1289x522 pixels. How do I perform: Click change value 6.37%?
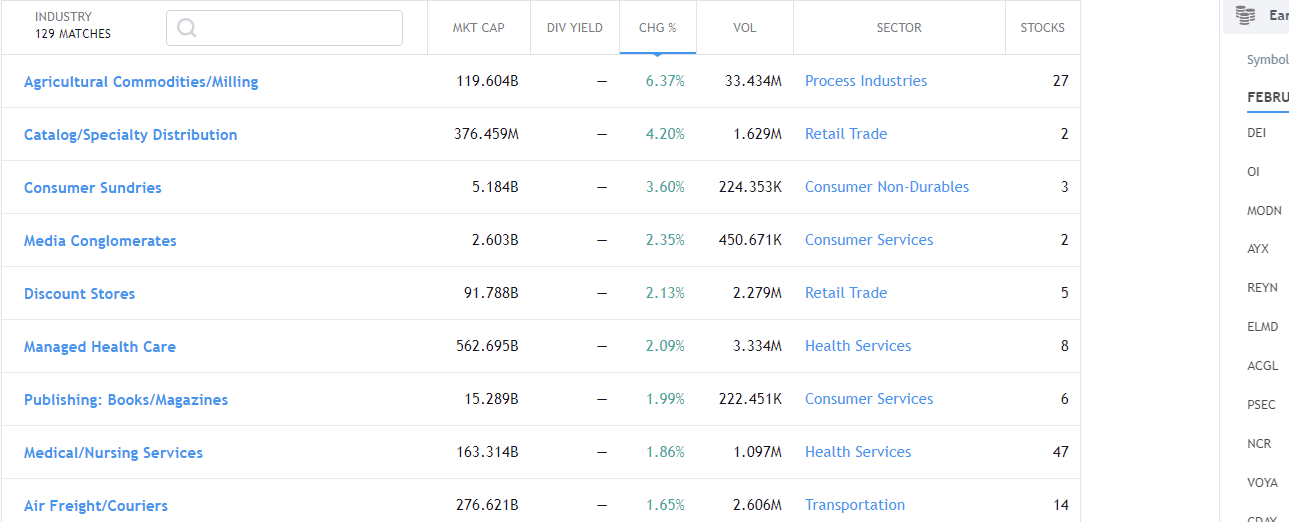click(665, 81)
